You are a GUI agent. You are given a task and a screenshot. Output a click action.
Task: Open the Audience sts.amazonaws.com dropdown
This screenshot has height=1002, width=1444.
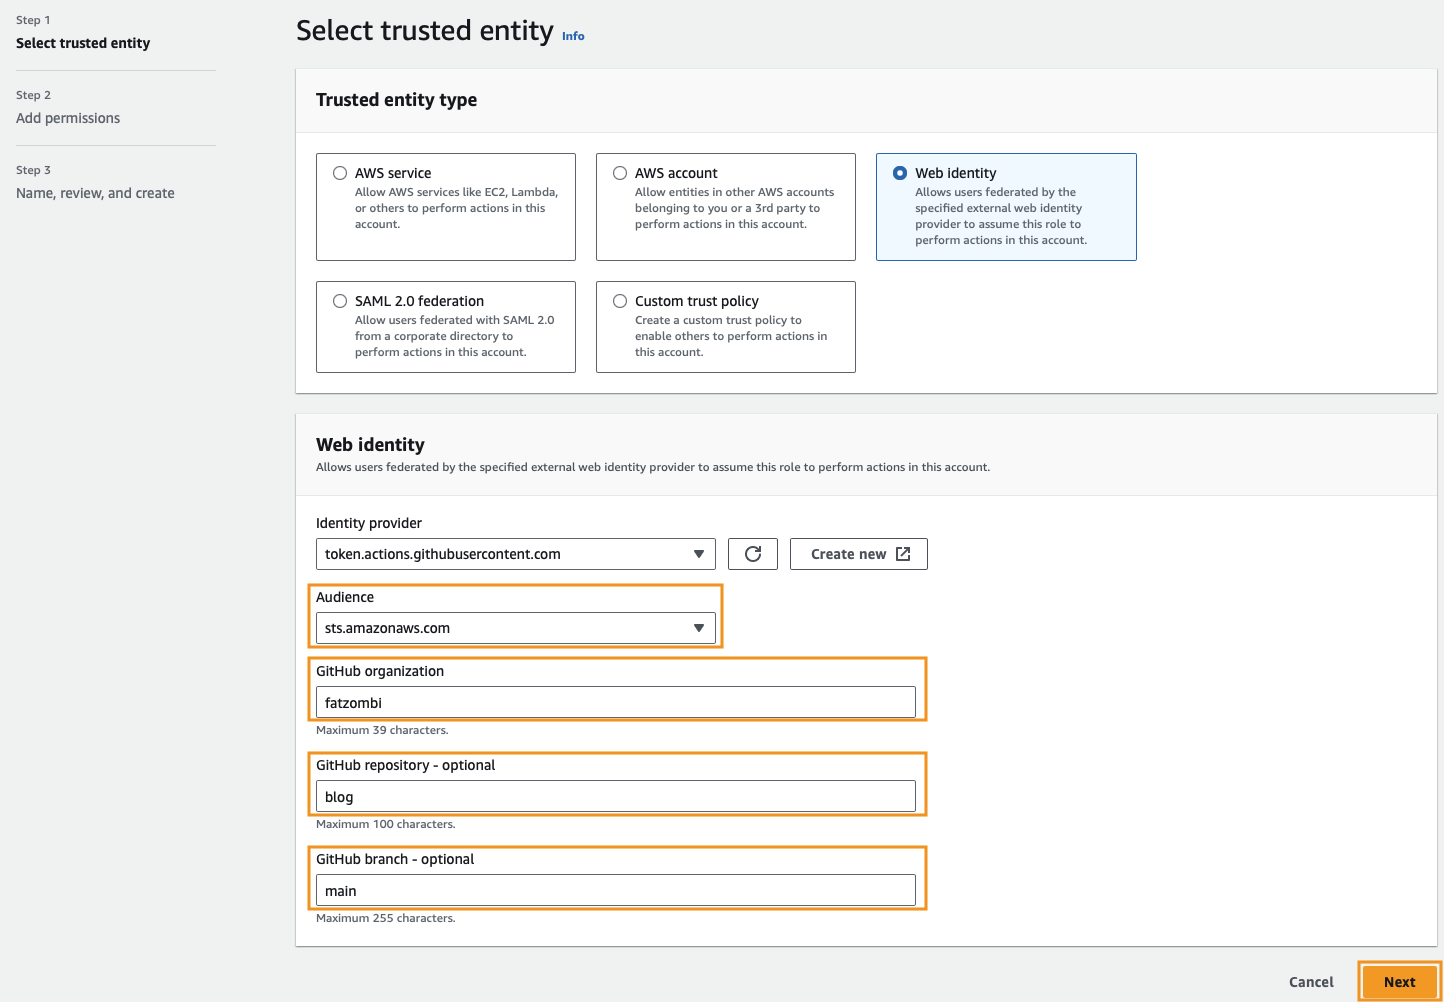pyautogui.click(x=516, y=628)
